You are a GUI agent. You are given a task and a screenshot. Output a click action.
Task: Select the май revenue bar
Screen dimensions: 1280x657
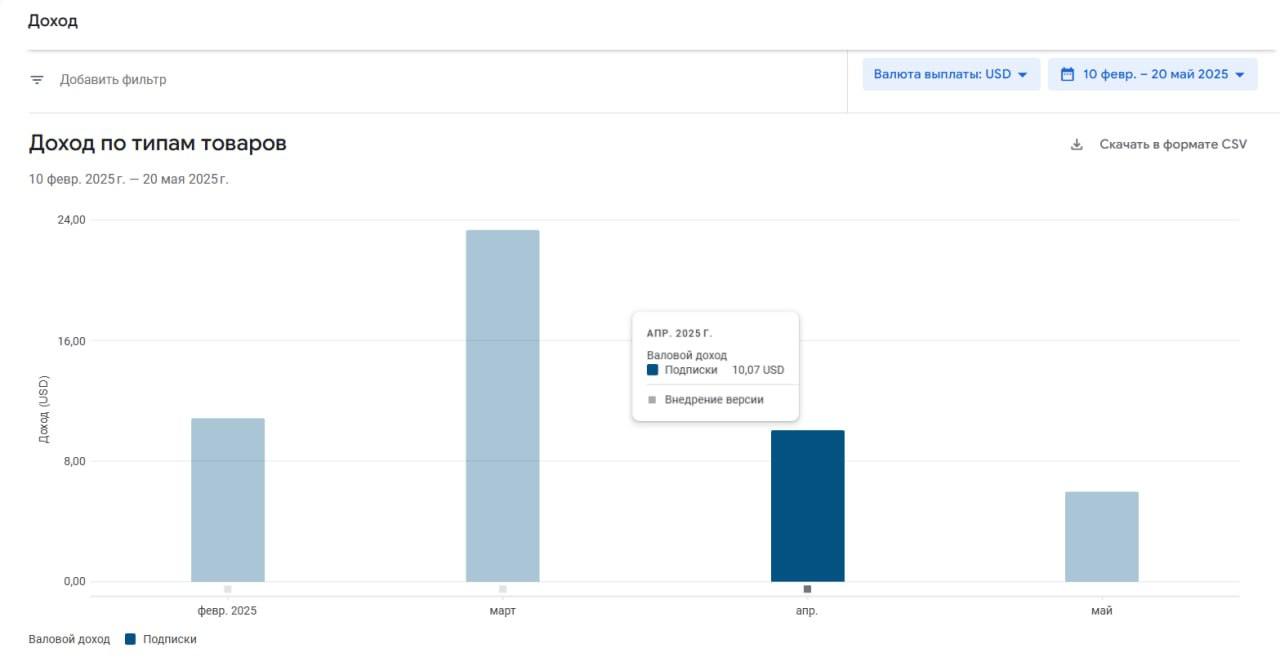pyautogui.click(x=1101, y=536)
